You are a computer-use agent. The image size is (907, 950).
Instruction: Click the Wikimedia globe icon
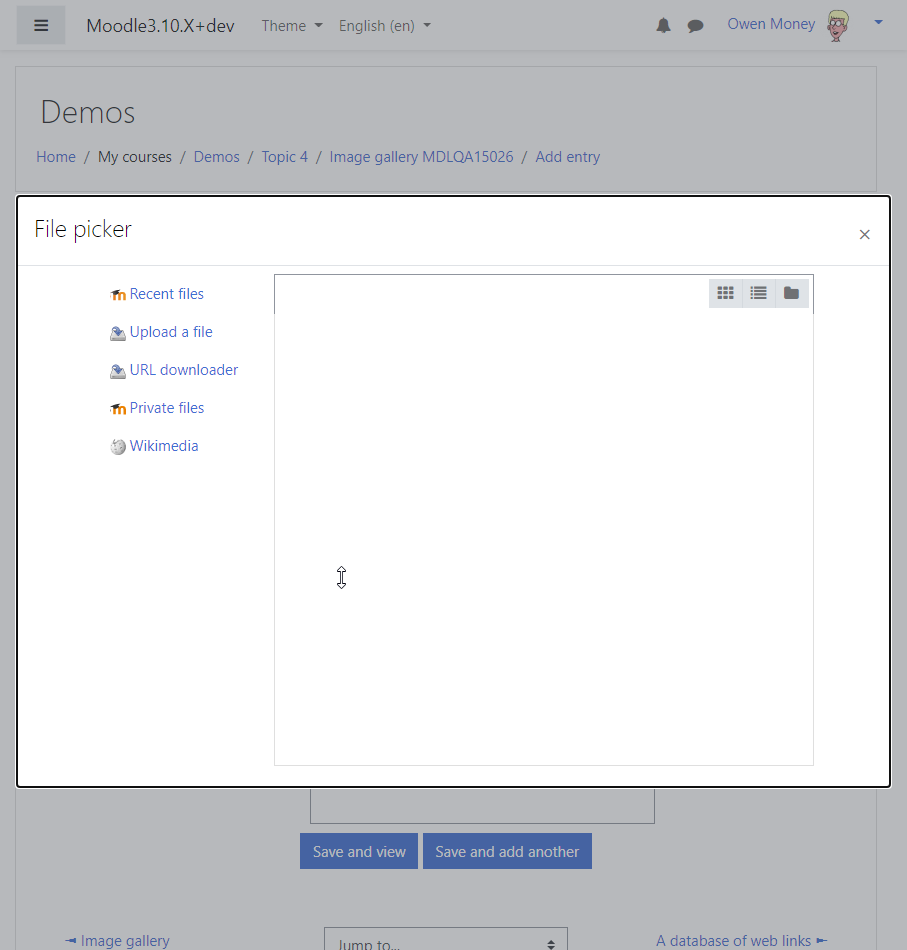tap(118, 447)
